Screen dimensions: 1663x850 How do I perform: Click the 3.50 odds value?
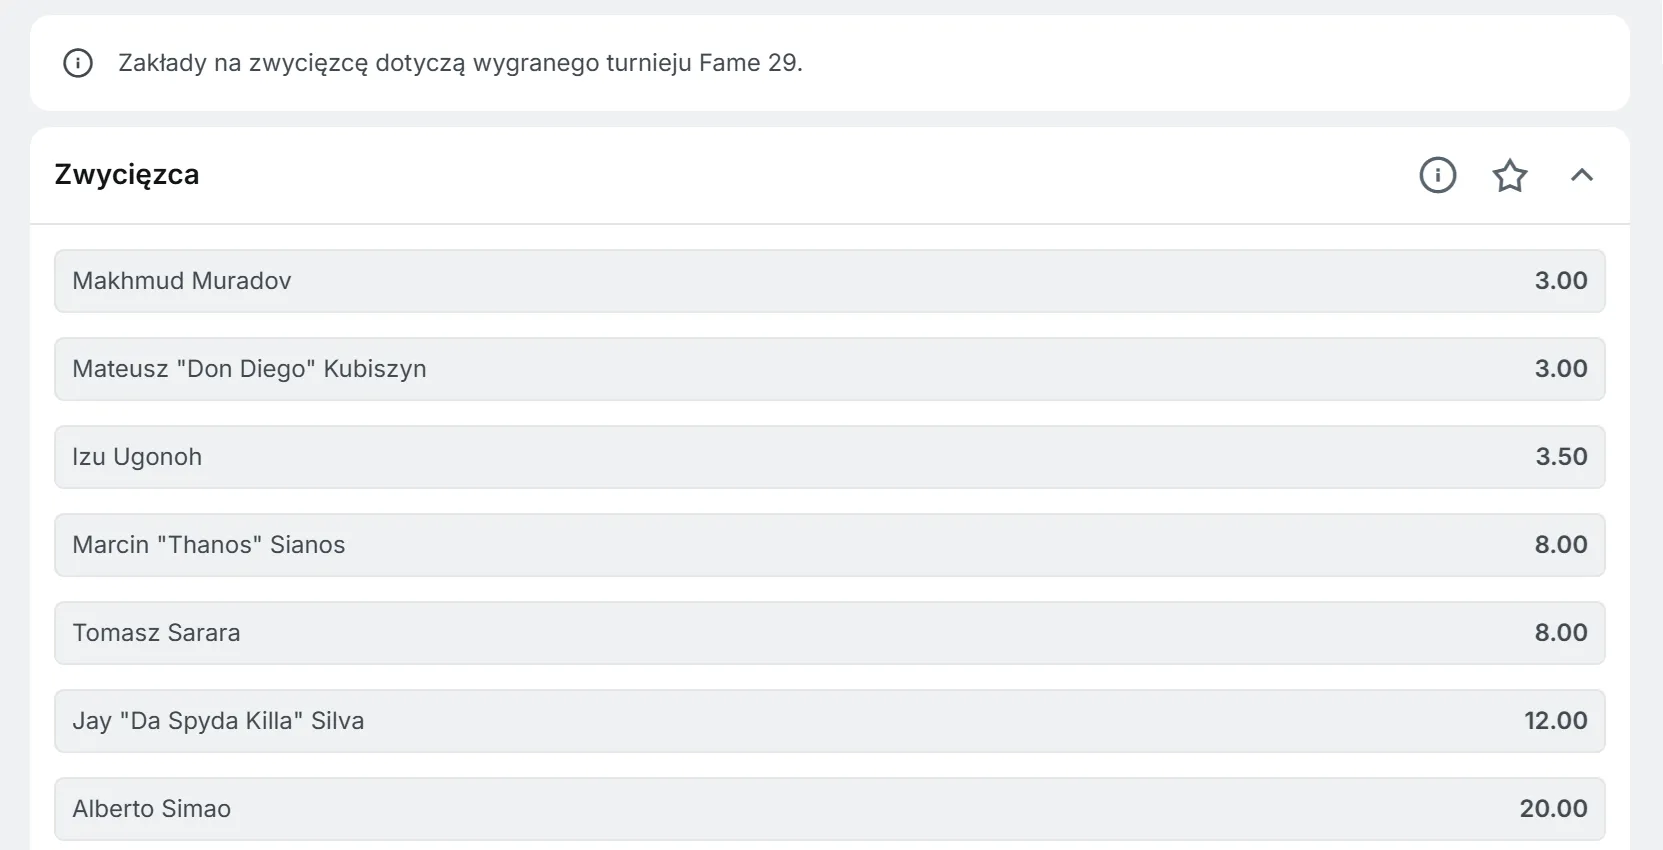point(1561,457)
